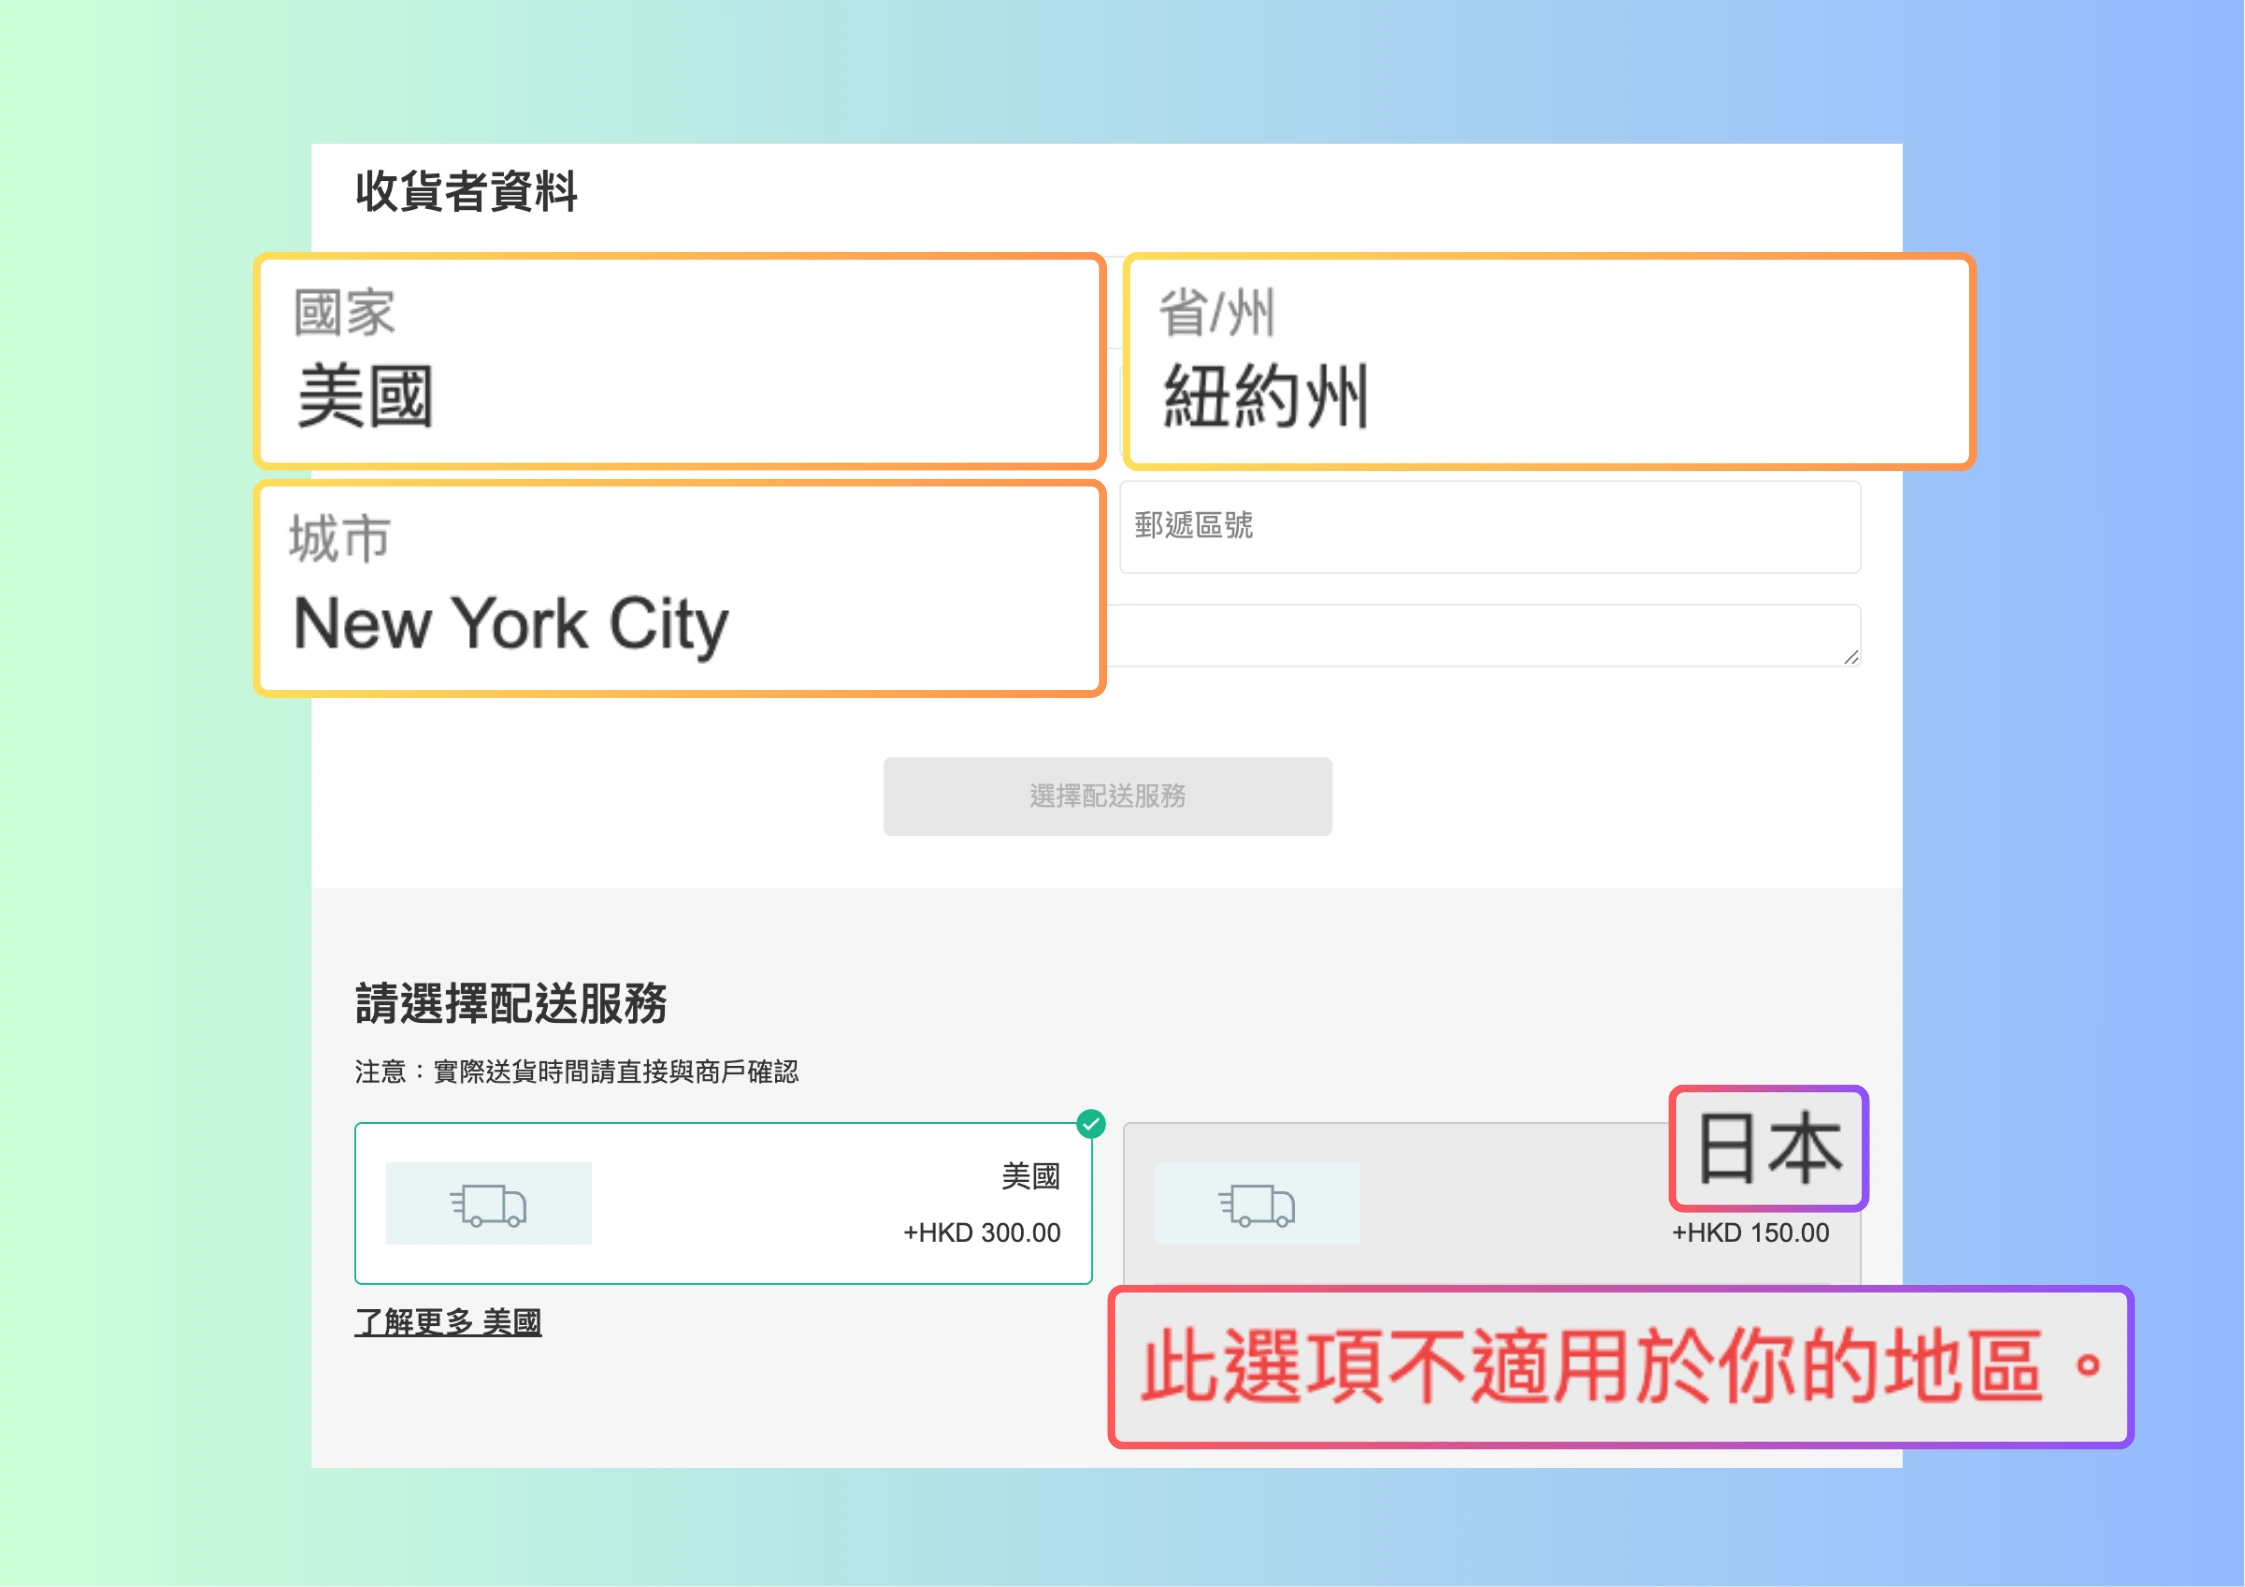Click the +HKD 150.00 price text
The height and width of the screenshot is (1587, 2245).
click(x=1750, y=1232)
